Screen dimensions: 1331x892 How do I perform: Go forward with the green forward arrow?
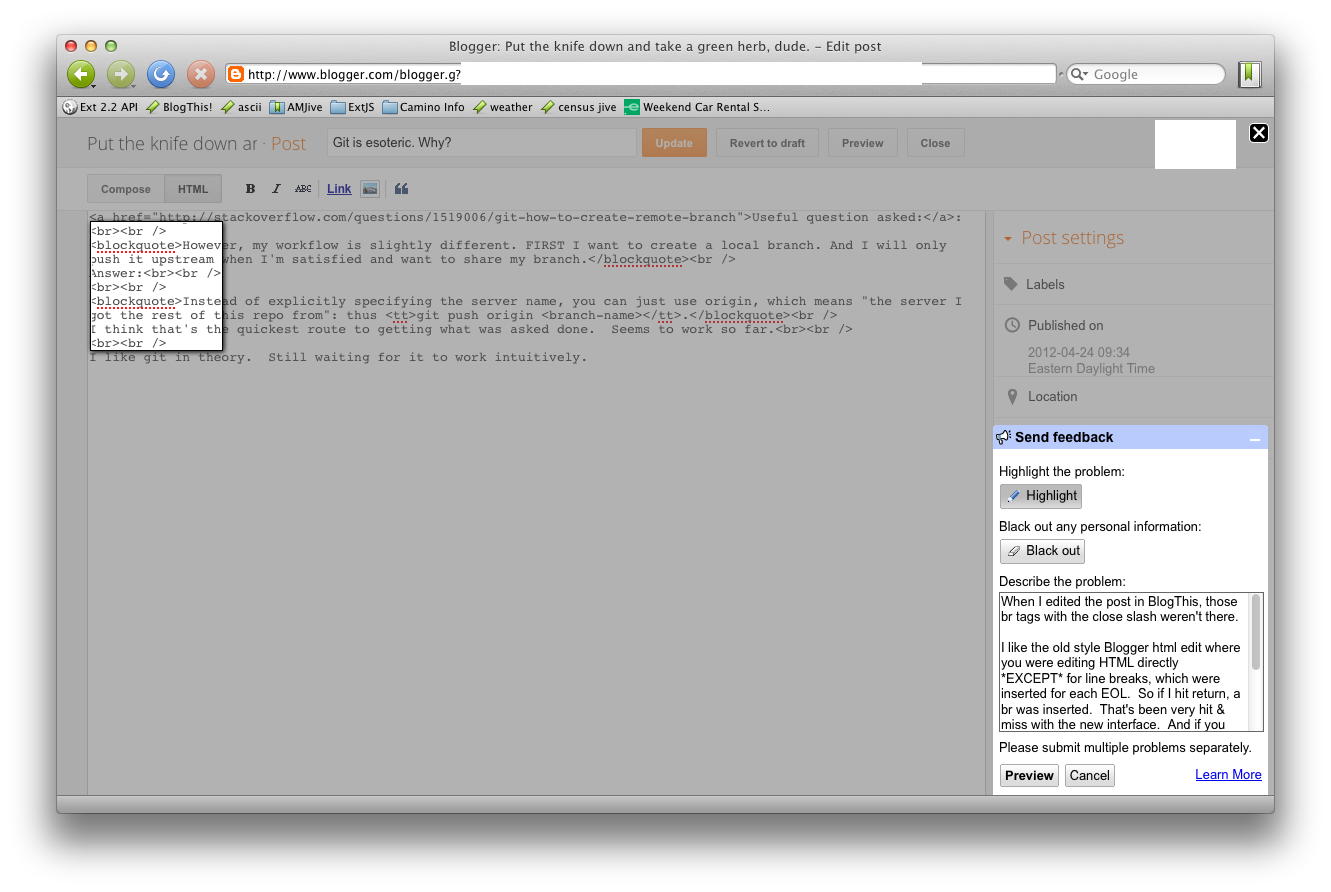click(121, 74)
